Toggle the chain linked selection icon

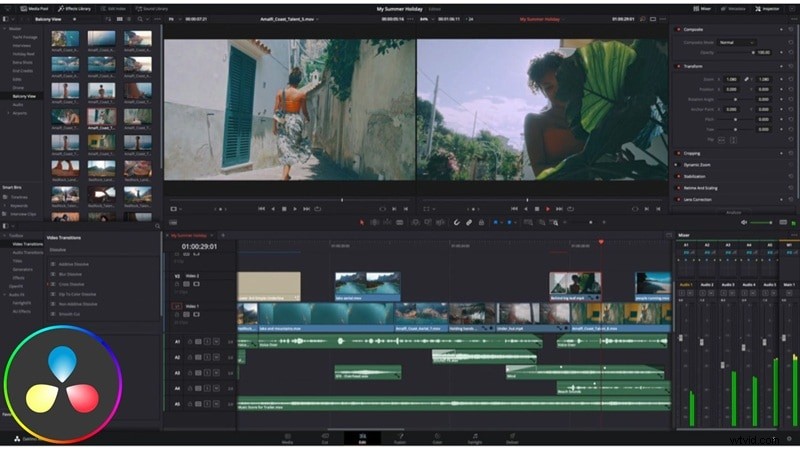469,222
